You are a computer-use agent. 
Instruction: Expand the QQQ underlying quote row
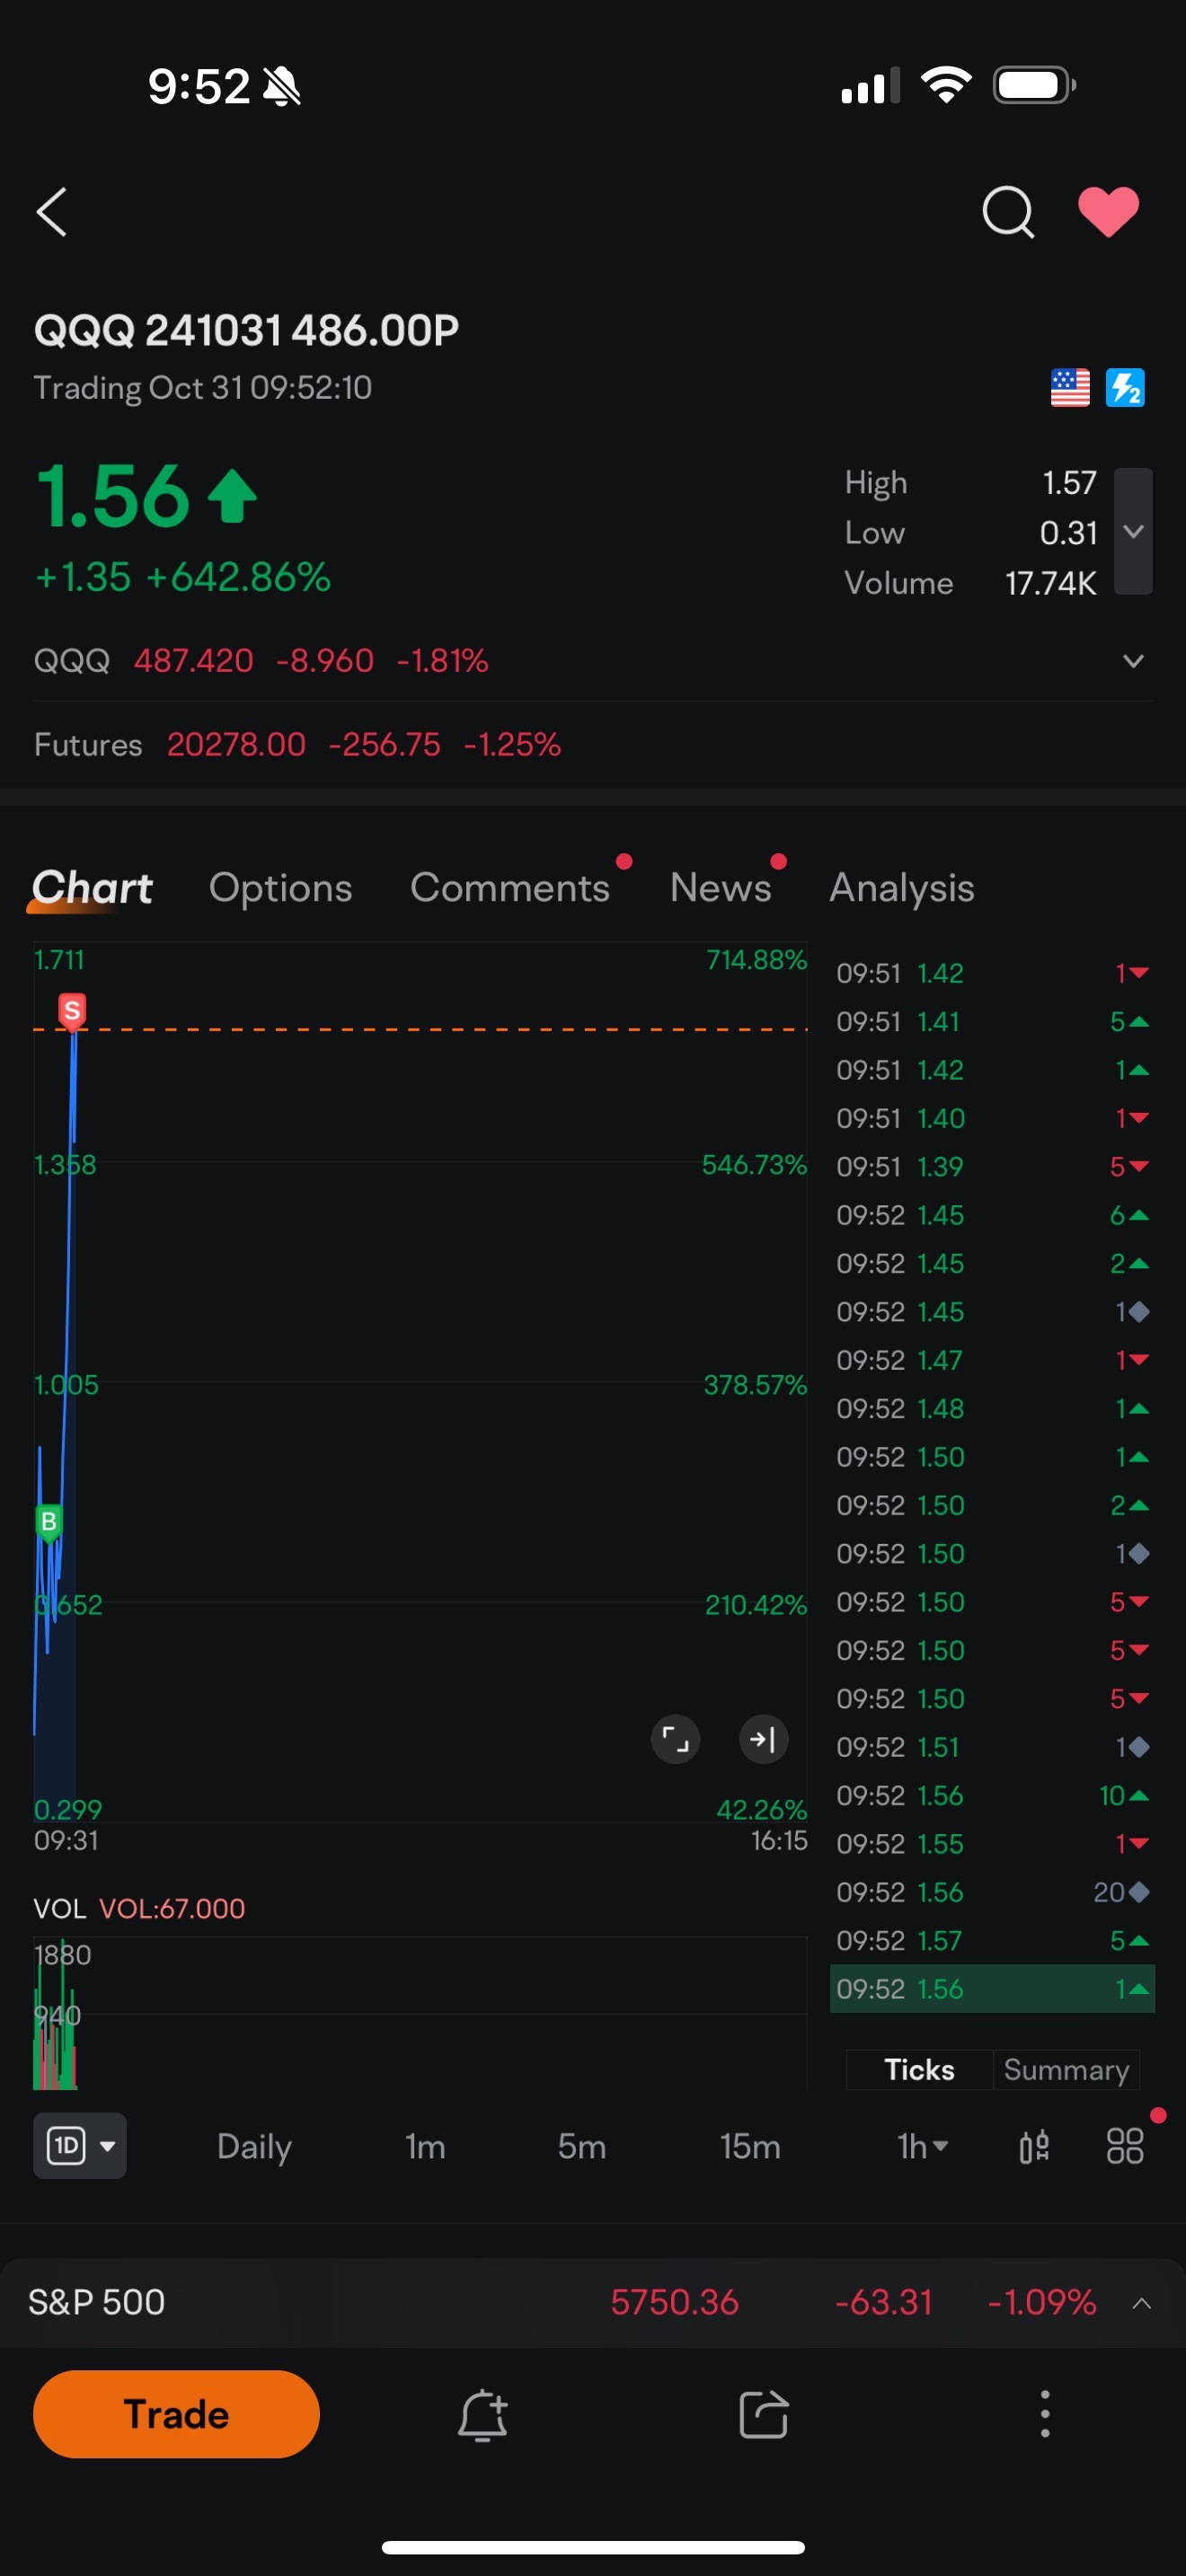593,661
